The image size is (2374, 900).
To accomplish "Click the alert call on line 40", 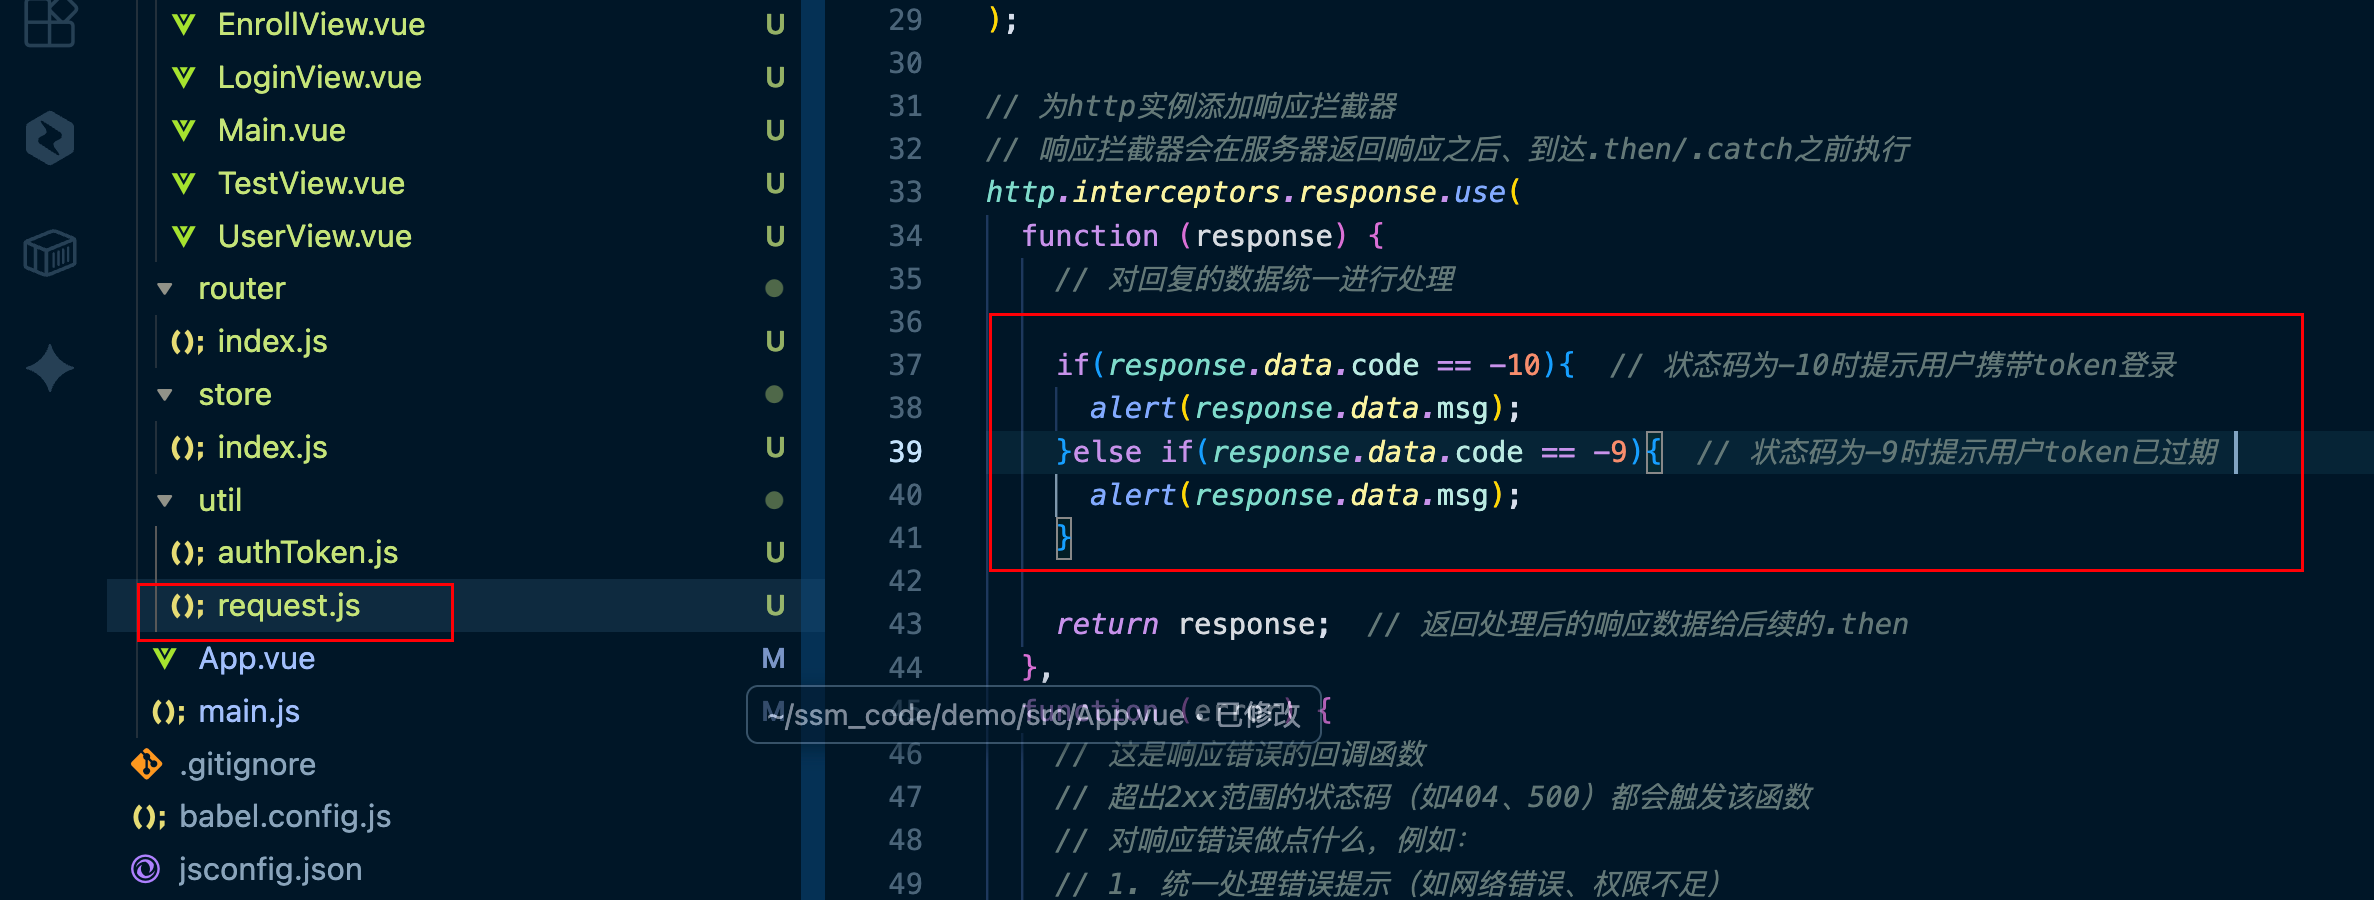I will click(x=1305, y=495).
